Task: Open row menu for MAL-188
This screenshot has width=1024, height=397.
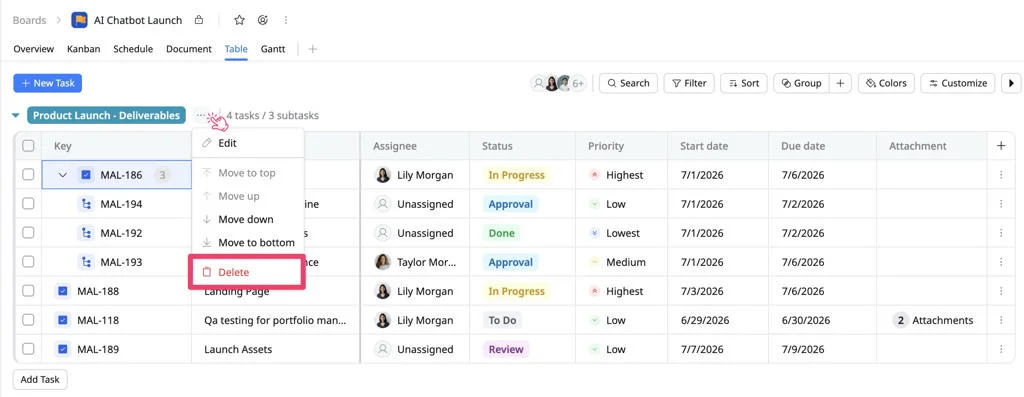Action: (1001, 291)
